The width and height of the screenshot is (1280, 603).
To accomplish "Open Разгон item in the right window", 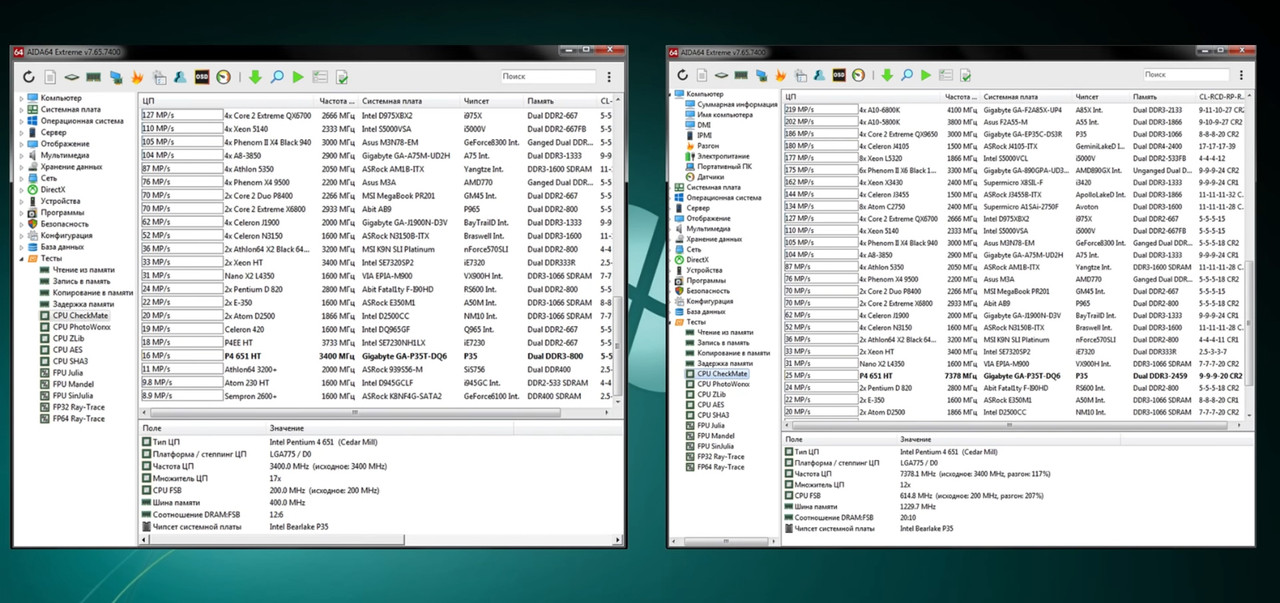I will [708, 145].
